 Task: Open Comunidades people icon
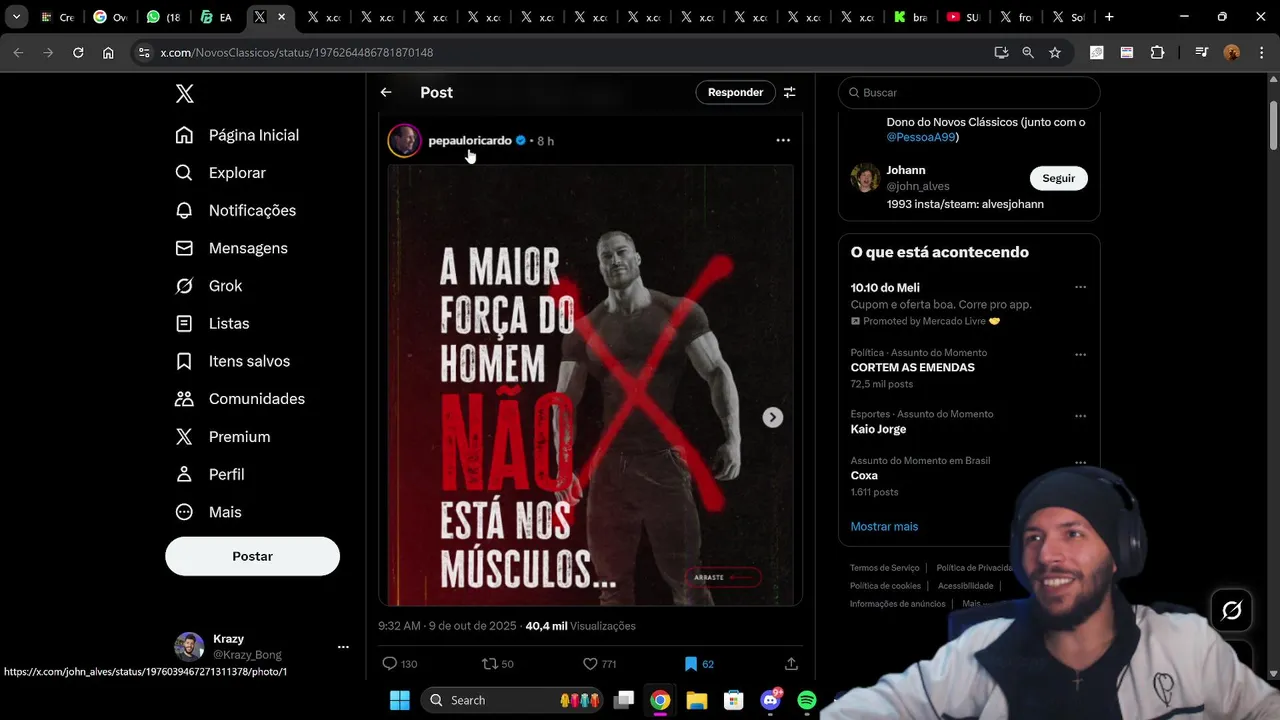tap(184, 399)
